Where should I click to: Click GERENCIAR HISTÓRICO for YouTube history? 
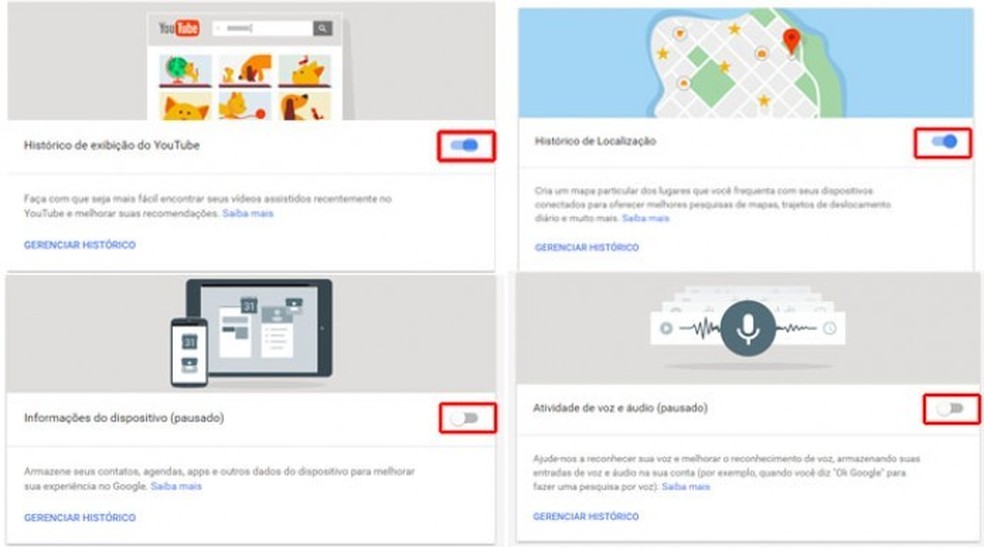[80, 245]
